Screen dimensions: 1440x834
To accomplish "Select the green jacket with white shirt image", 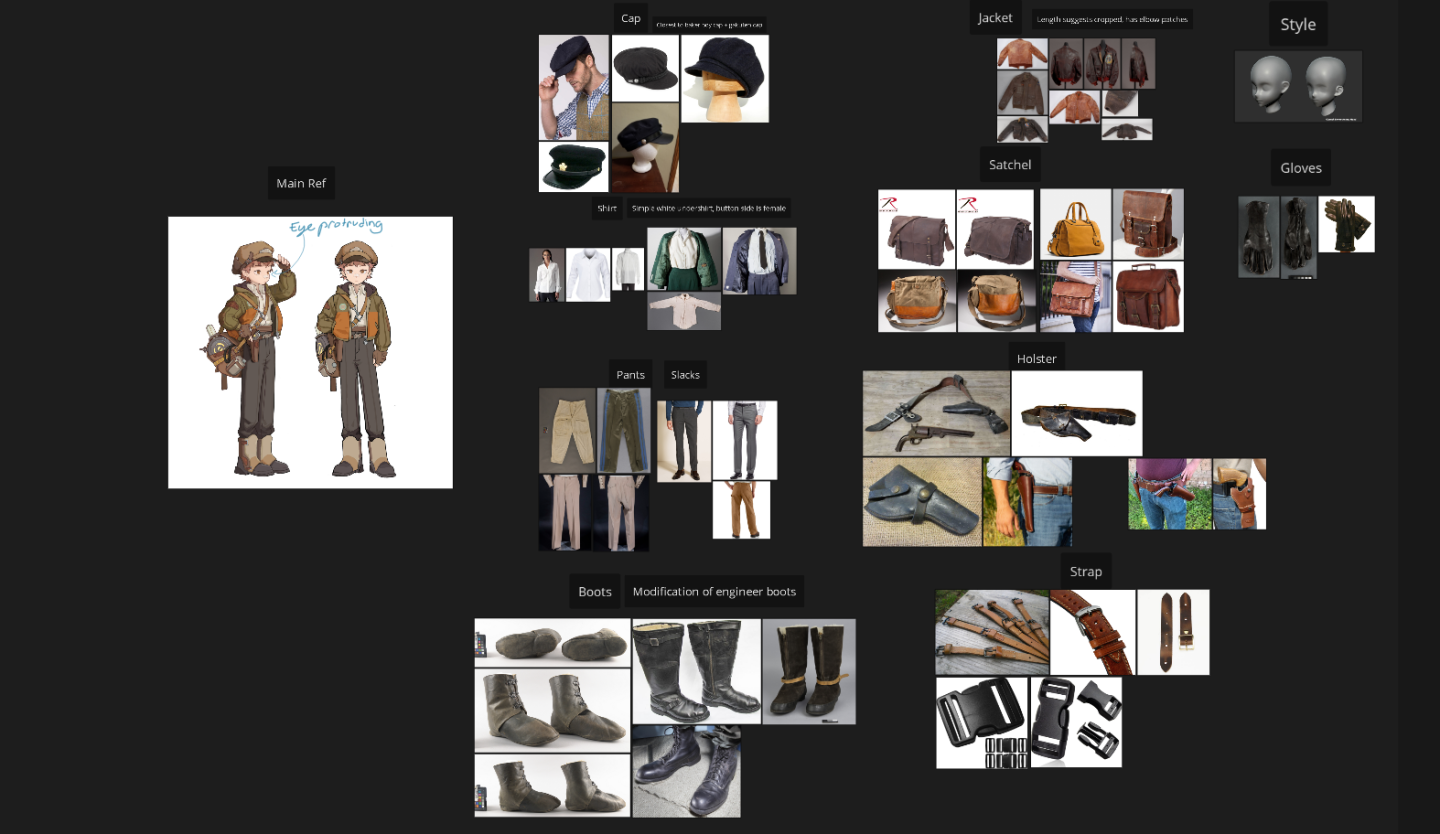I will click(x=684, y=259).
